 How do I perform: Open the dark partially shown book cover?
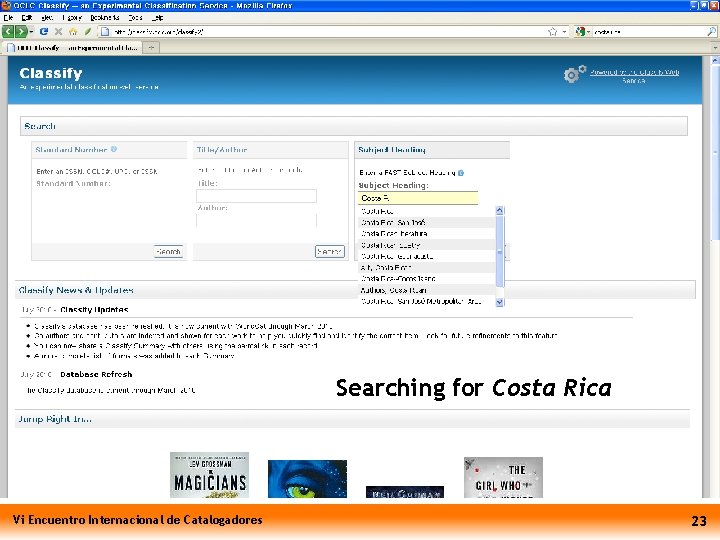coord(405,492)
